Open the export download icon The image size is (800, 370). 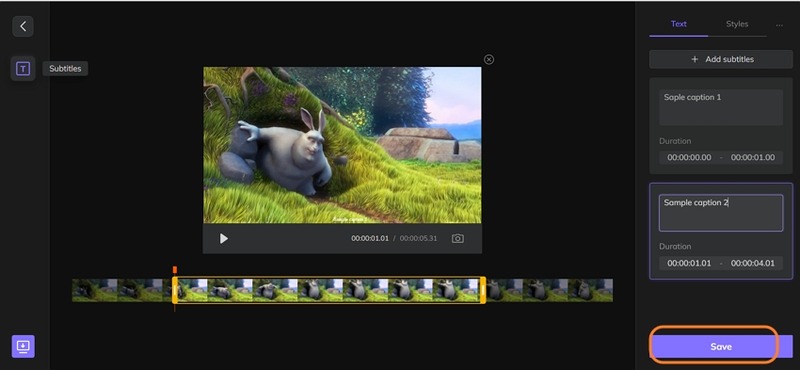coord(23,347)
